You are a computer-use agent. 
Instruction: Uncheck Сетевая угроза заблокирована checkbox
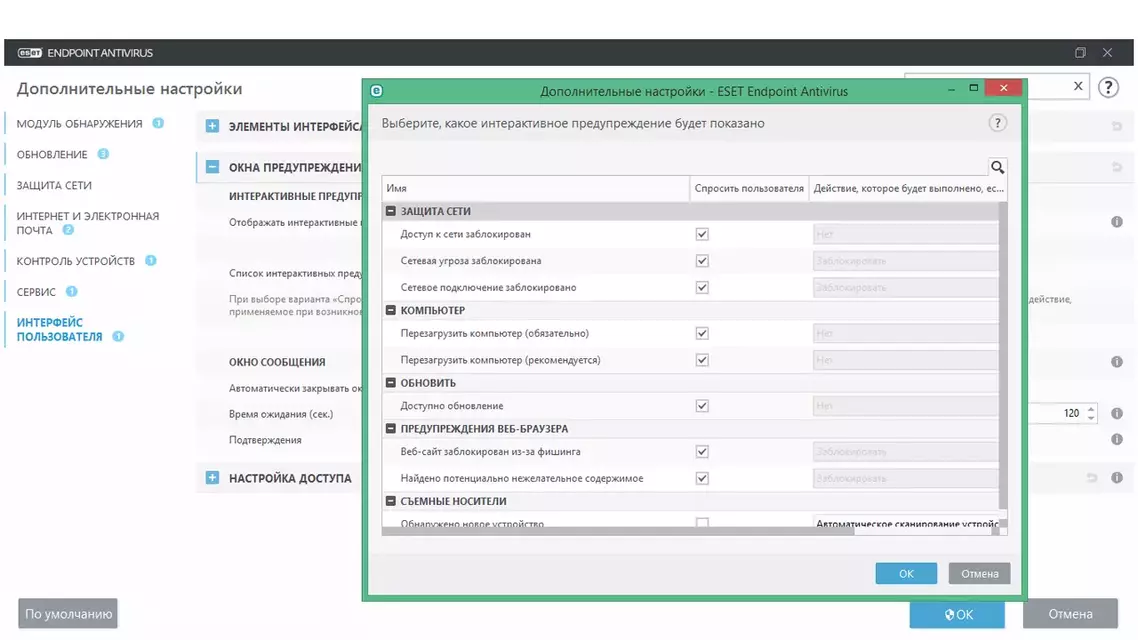702,260
